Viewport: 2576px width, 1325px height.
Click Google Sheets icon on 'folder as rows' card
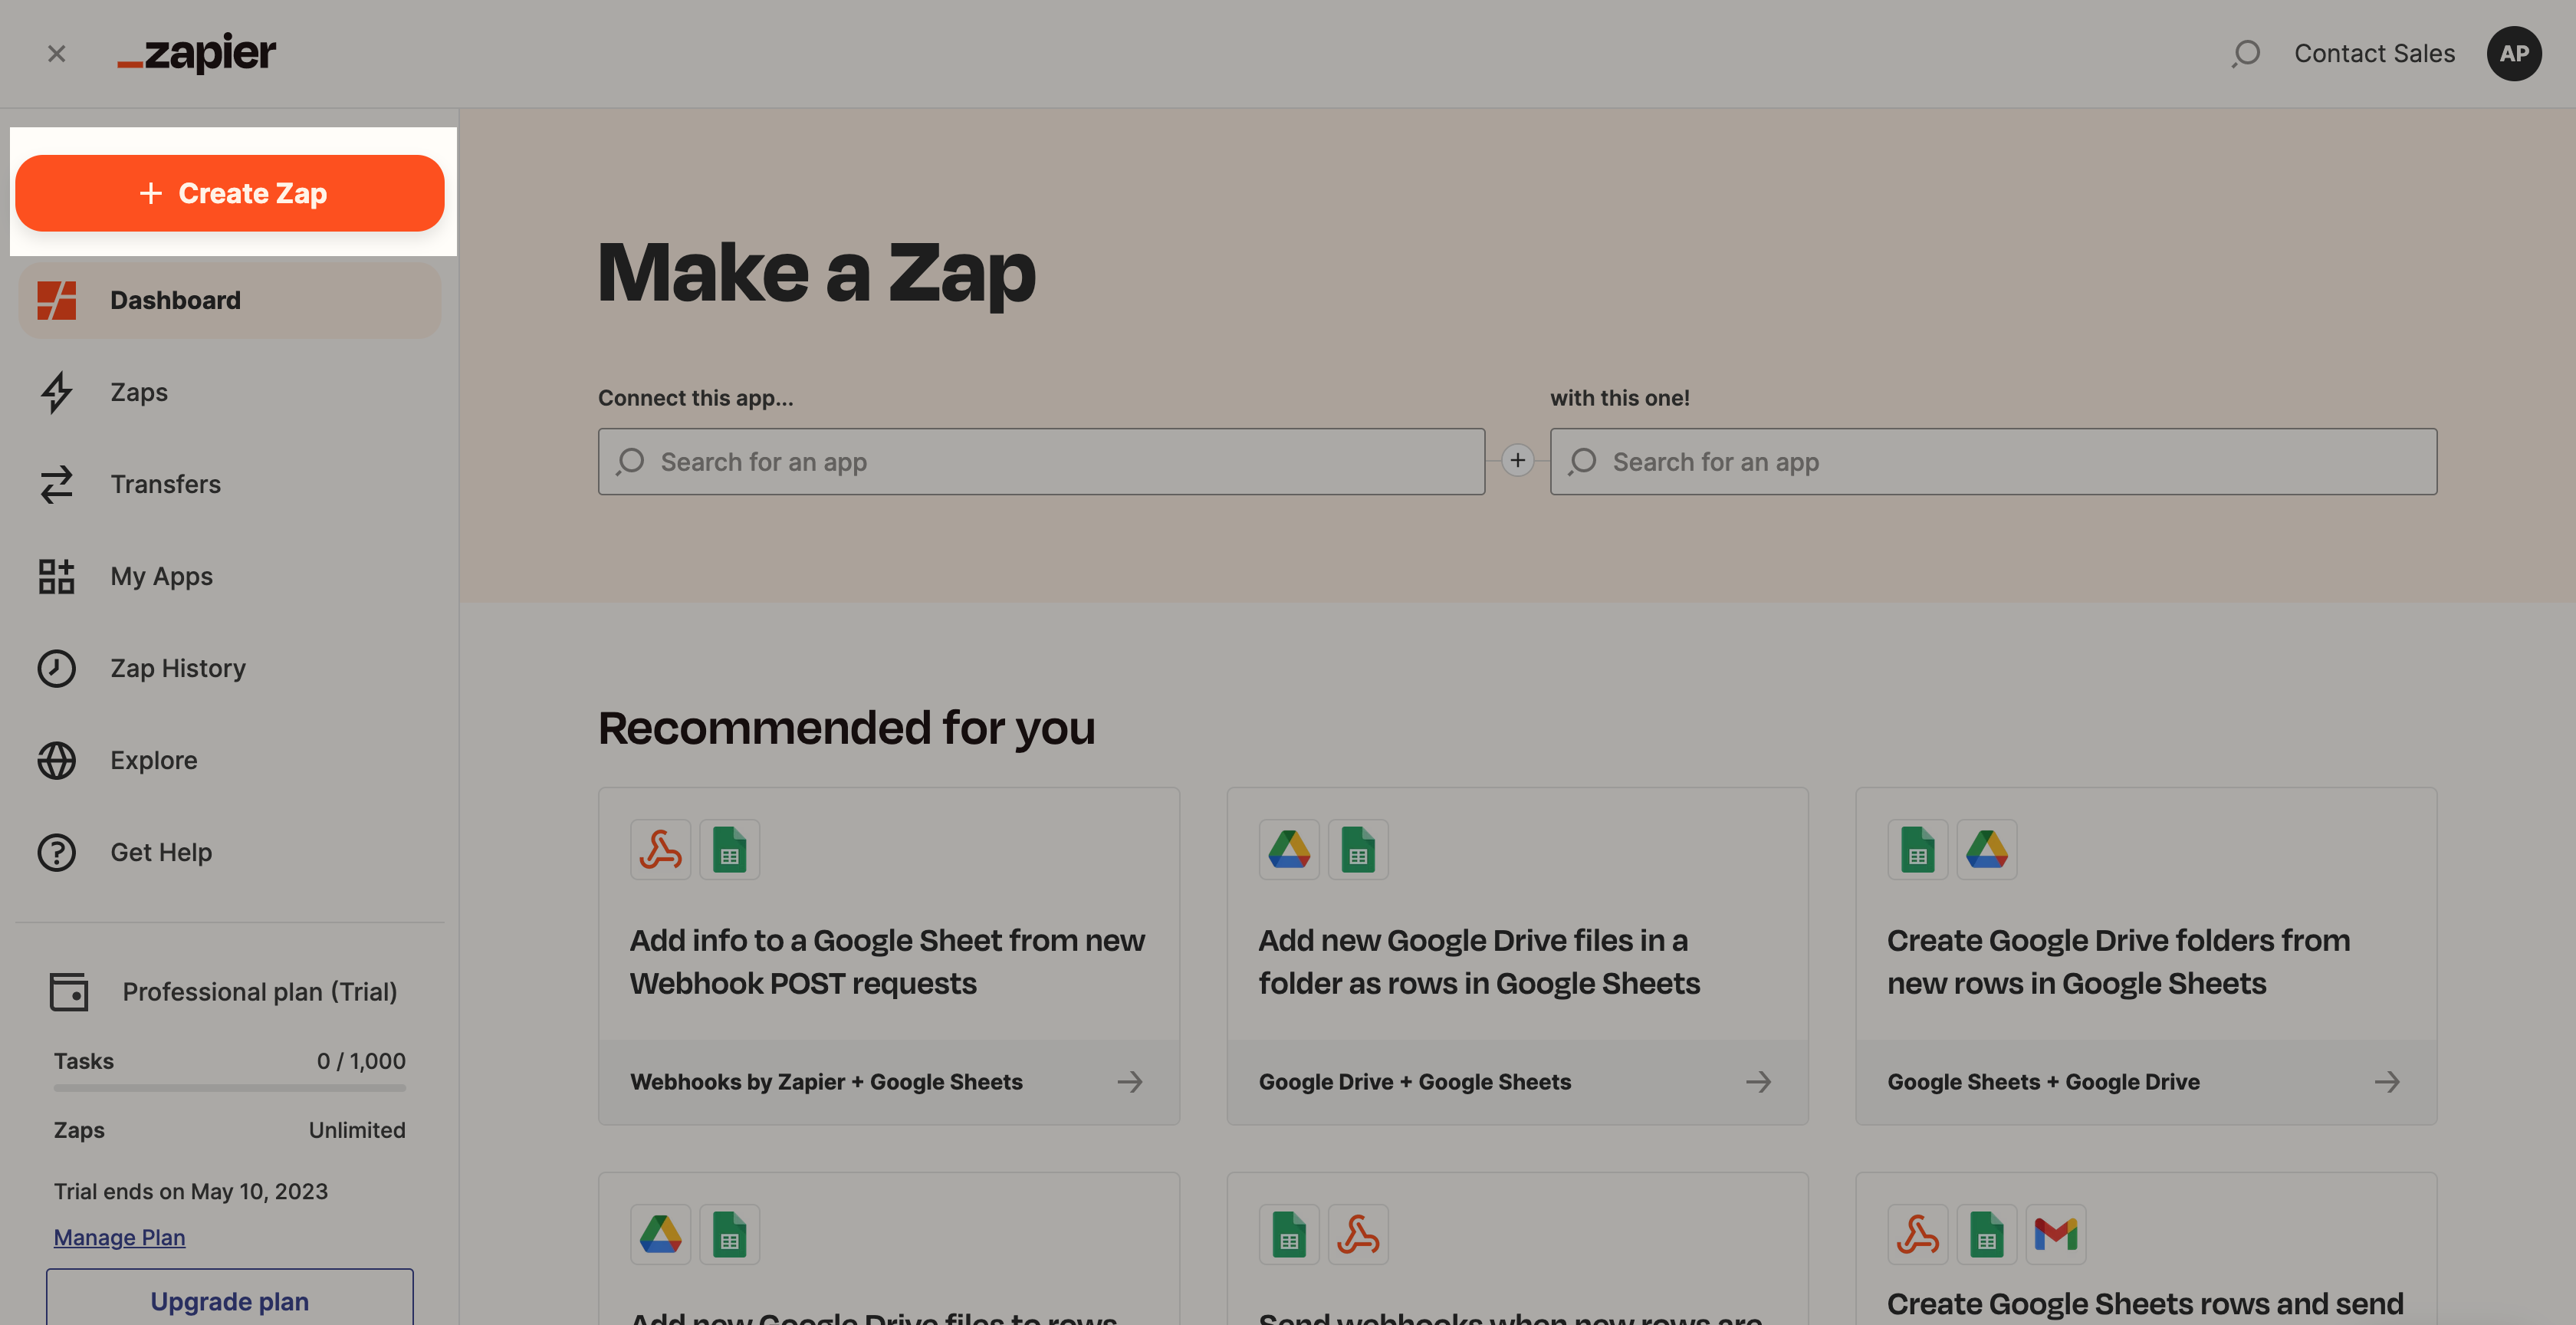pyautogui.click(x=1358, y=850)
